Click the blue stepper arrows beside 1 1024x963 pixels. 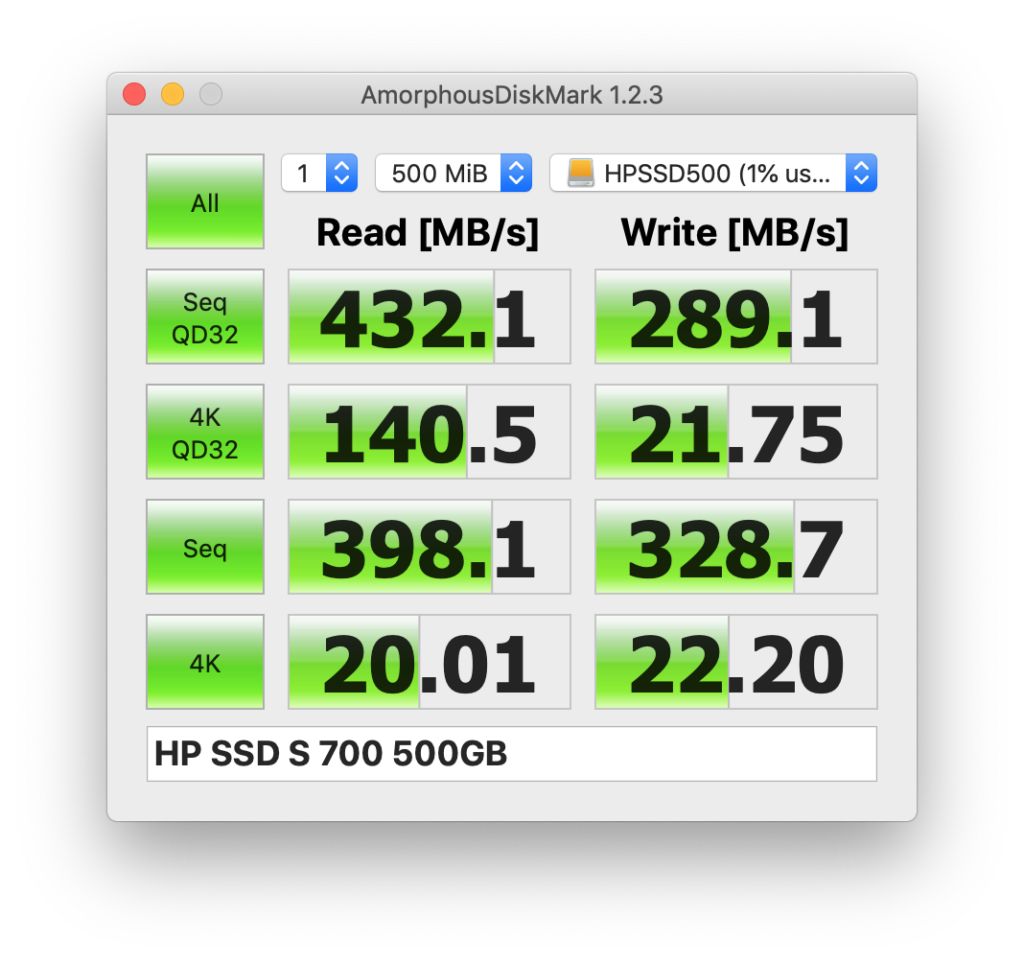[x=342, y=173]
